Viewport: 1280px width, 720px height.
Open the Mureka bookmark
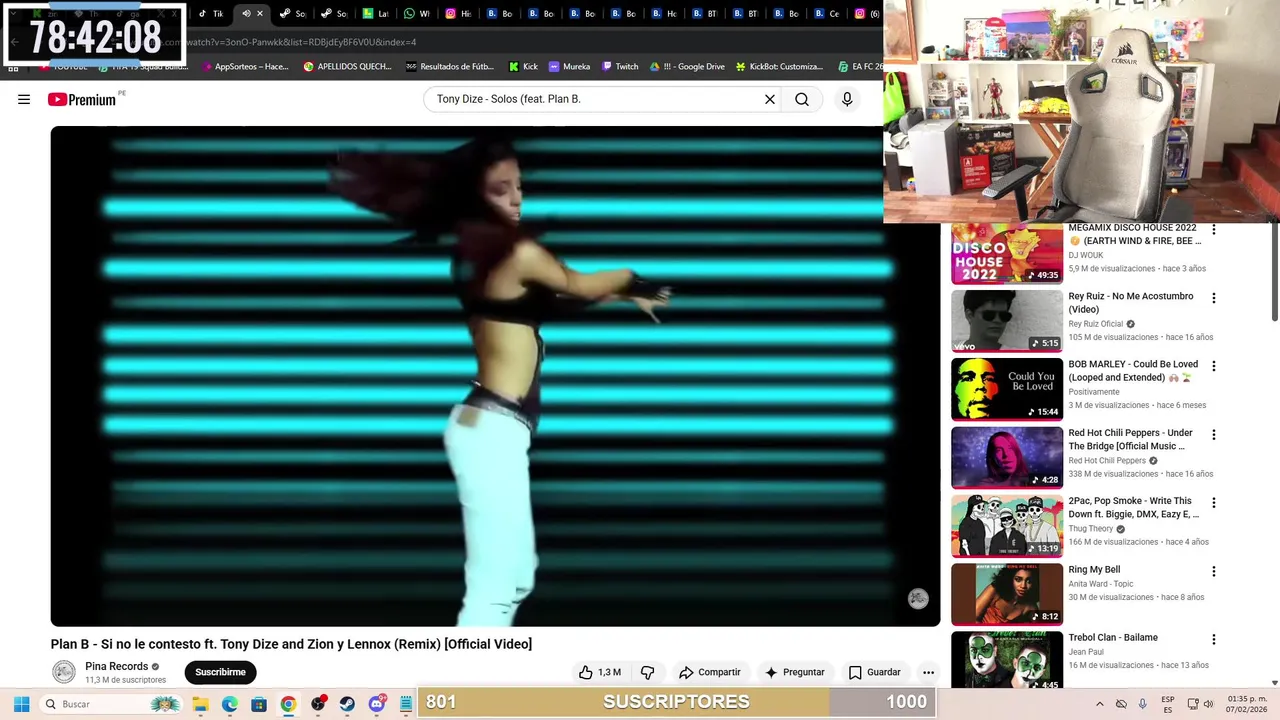(x=570, y=67)
